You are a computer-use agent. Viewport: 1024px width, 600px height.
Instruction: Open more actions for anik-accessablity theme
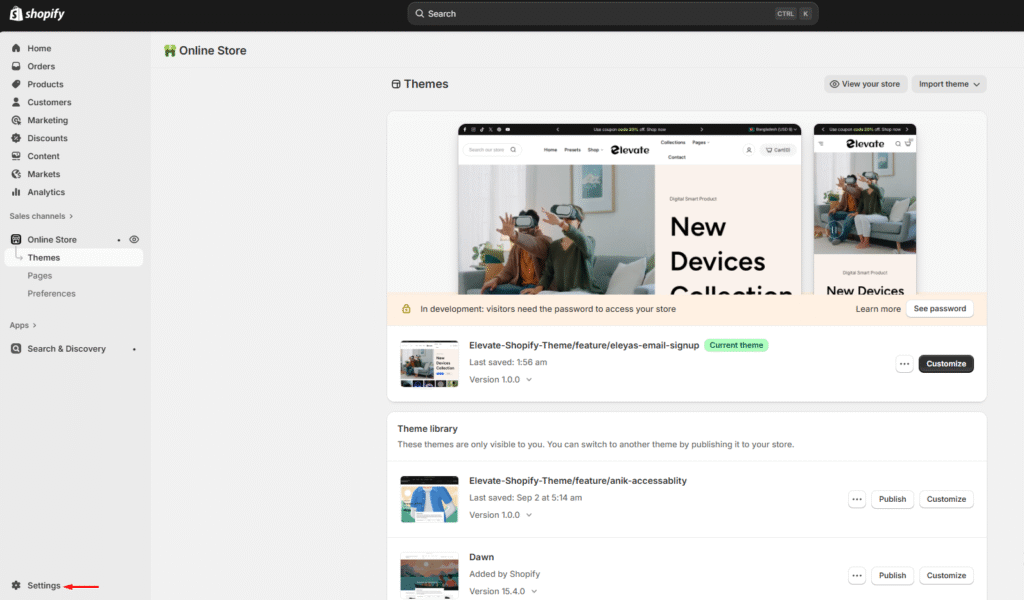click(x=857, y=499)
